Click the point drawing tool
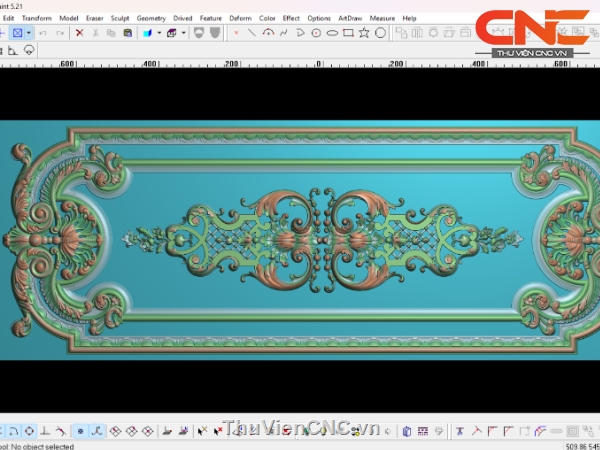 (x=236, y=33)
